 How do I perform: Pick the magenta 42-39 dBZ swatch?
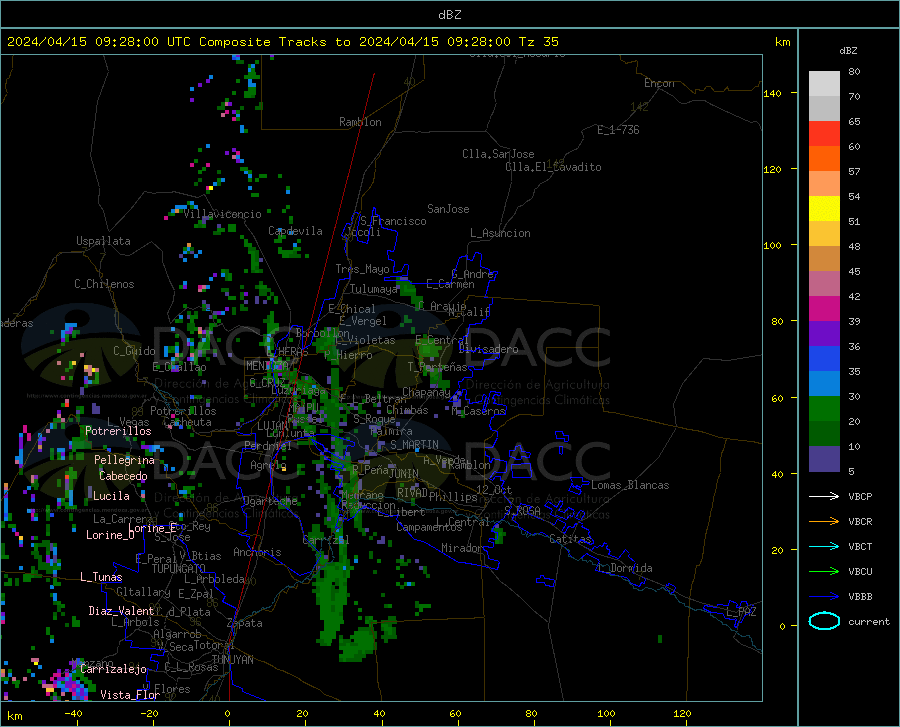824,309
